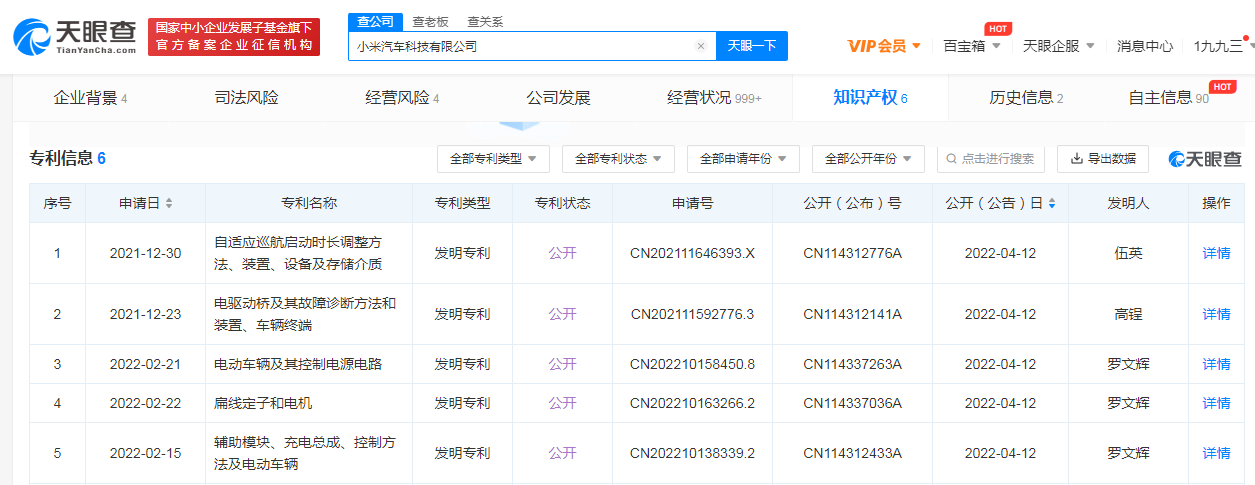Screen dimensions: 1255x485
Task: Click application number CN202210138339.2
Action: (x=692, y=453)
